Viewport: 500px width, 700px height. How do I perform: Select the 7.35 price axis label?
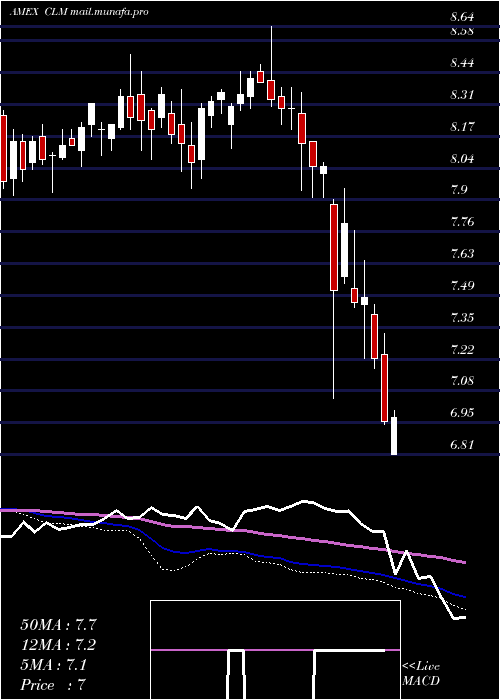coord(462,318)
